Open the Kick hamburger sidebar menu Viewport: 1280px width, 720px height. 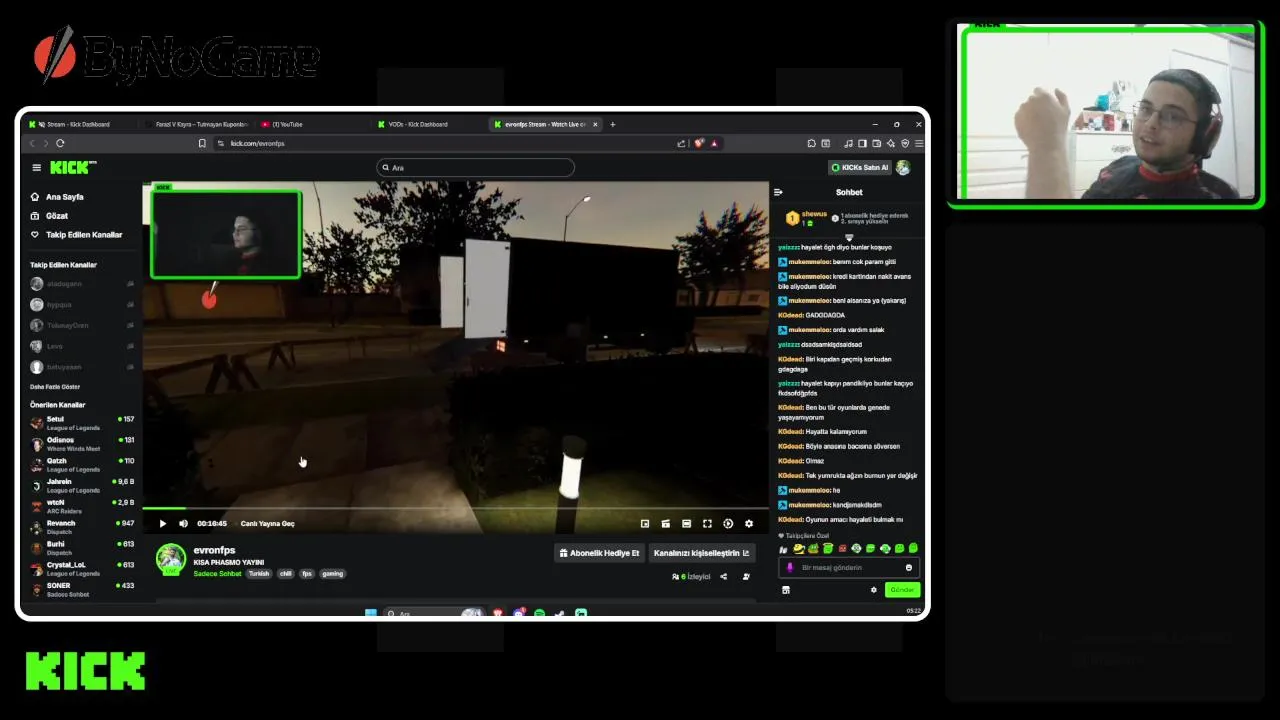36,167
